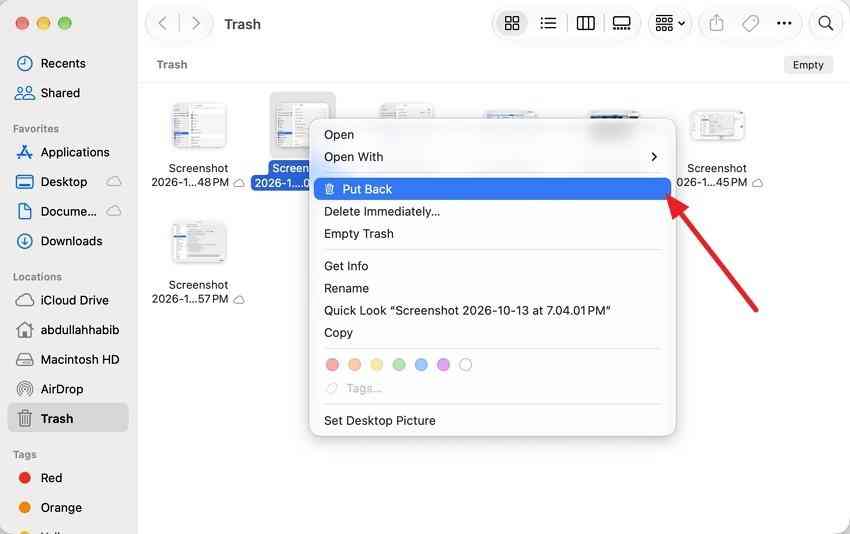This screenshot has height=534, width=850.
Task: Apply the orange tag color dot
Action: pyautogui.click(x=355, y=364)
